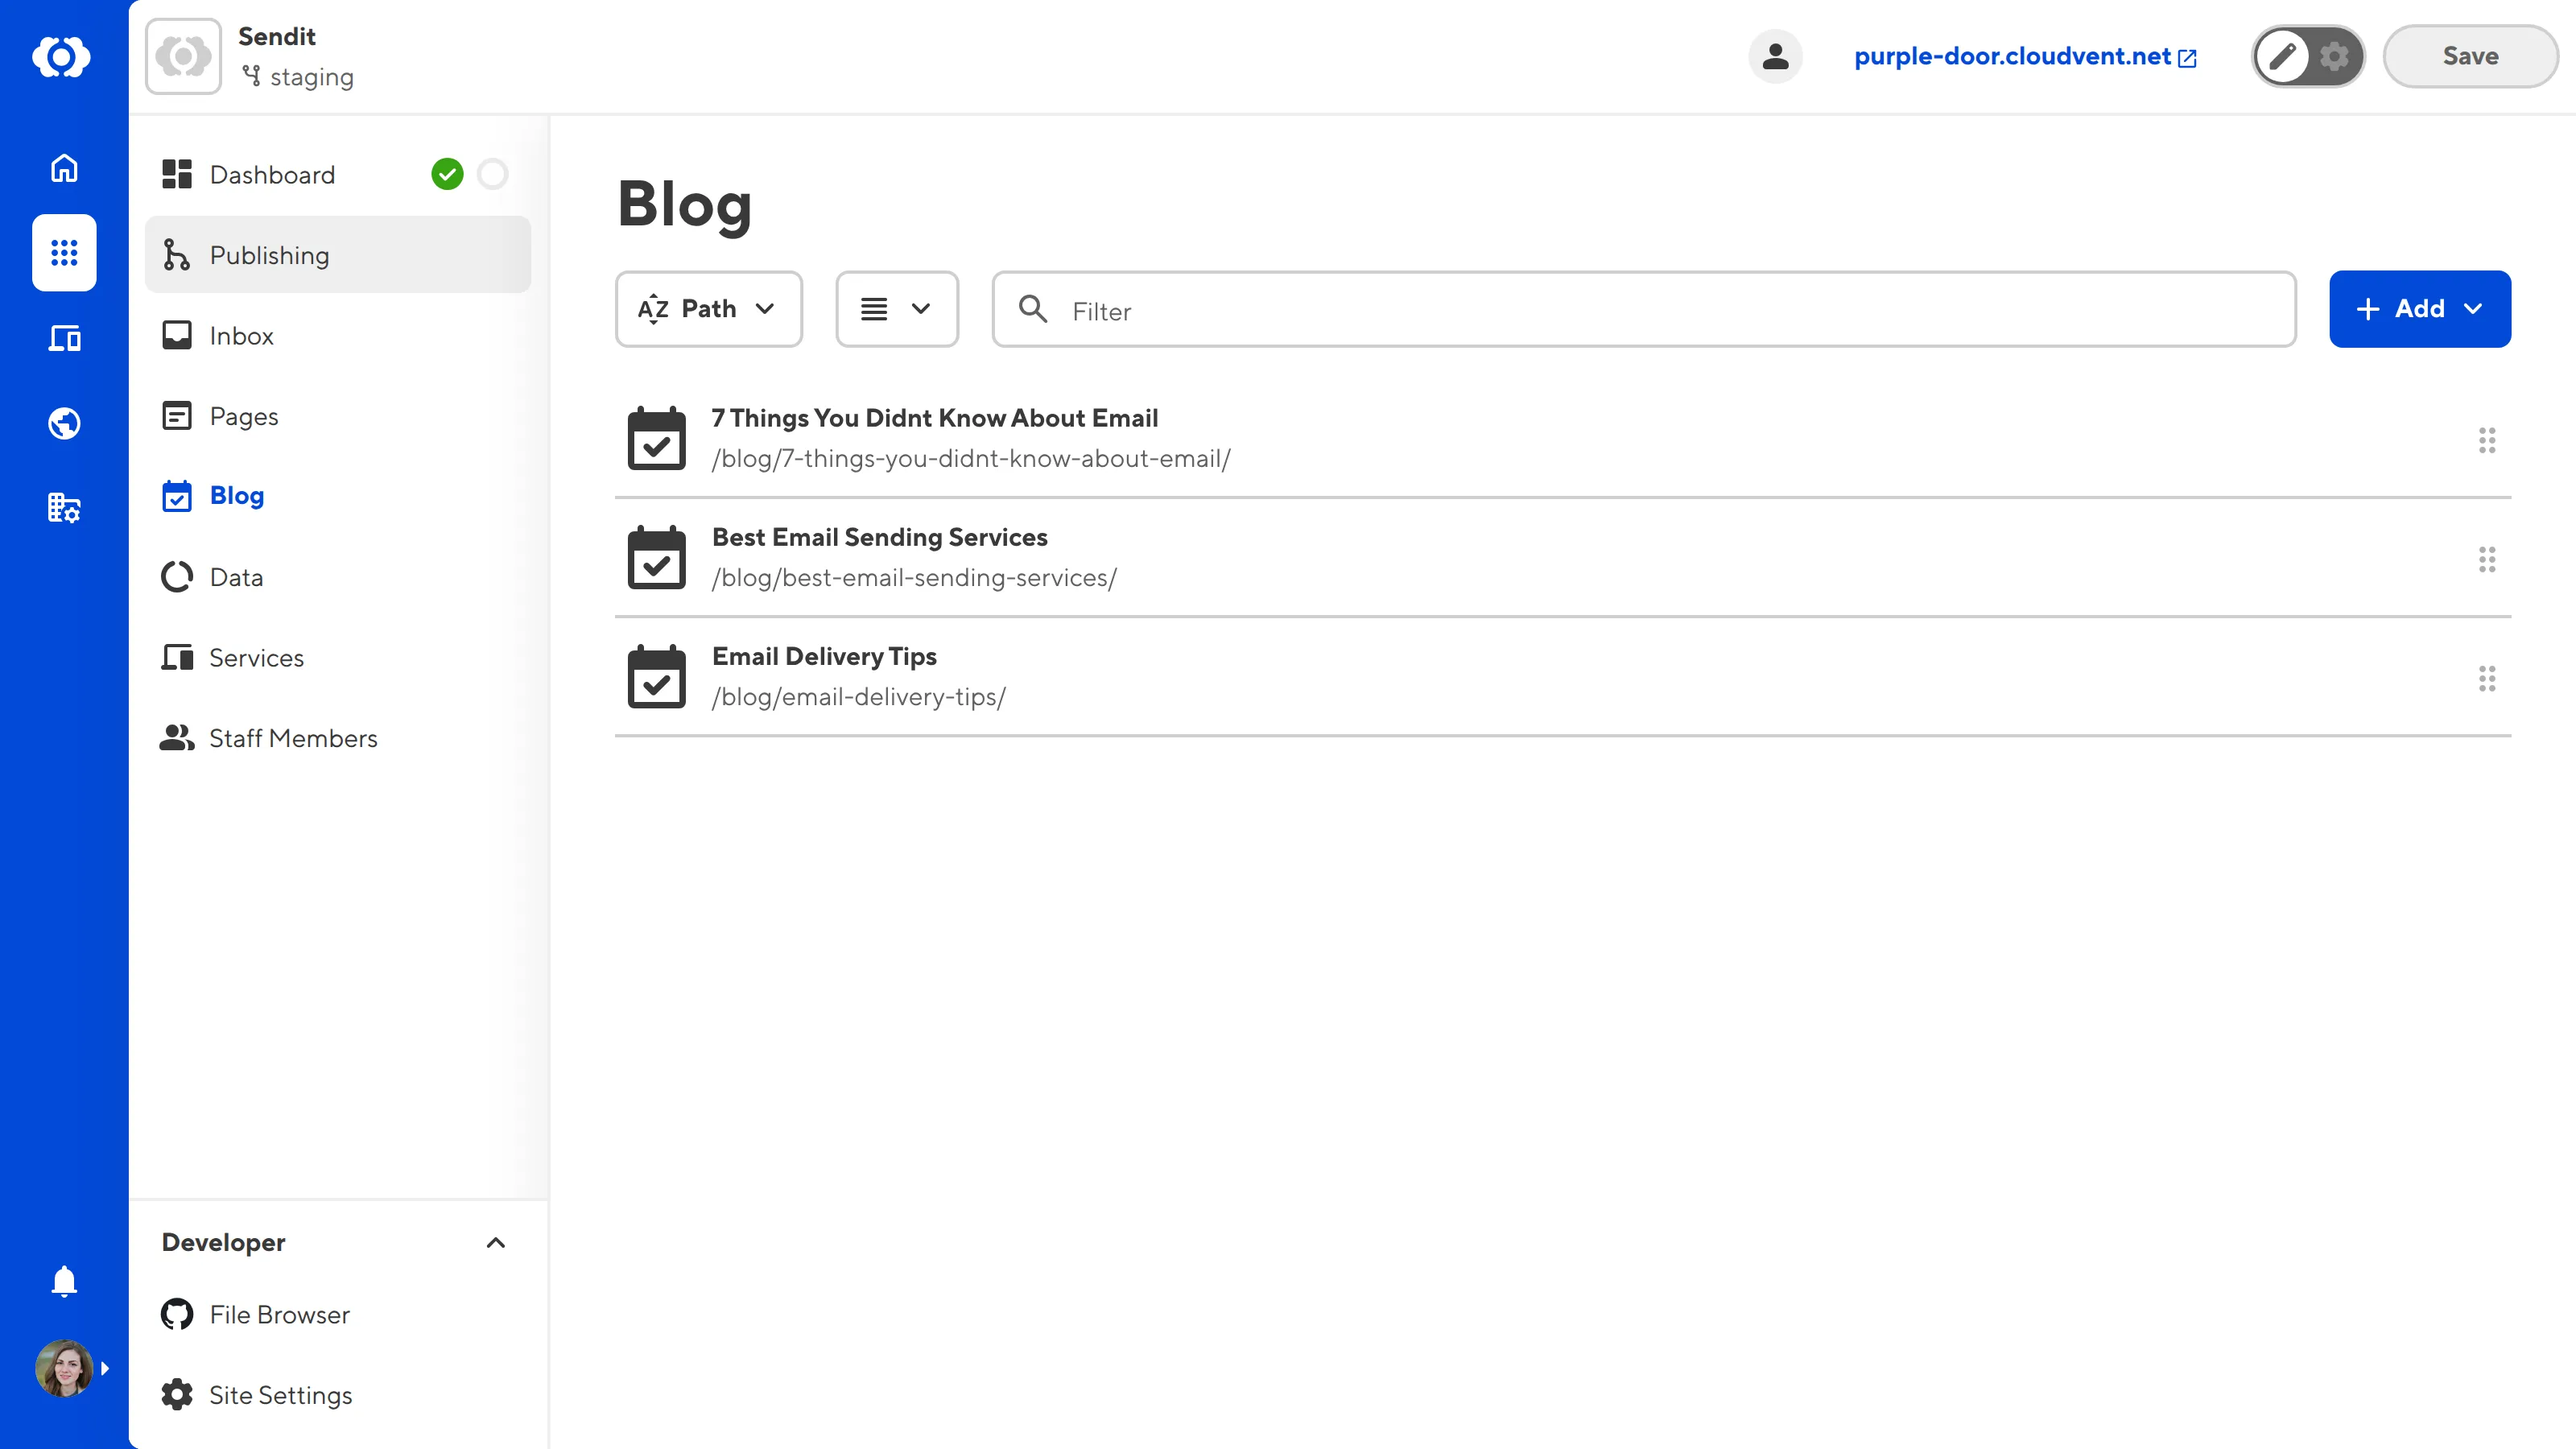The image size is (2576, 1449).
Task: Toggle between editing and settings mode
Action: click(2307, 56)
